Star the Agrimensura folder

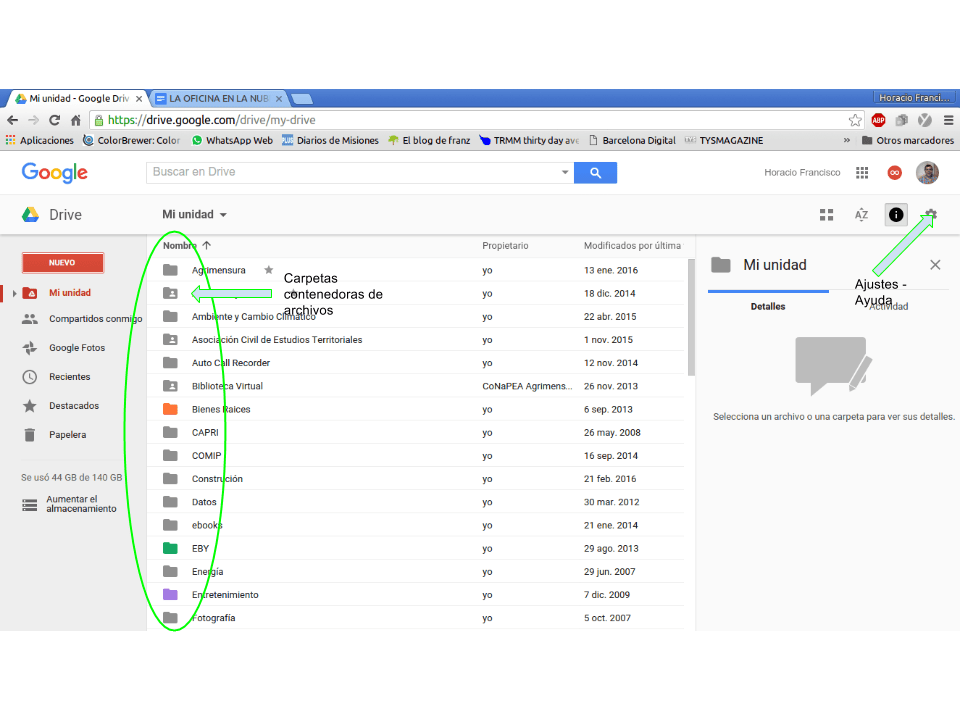tap(268, 270)
